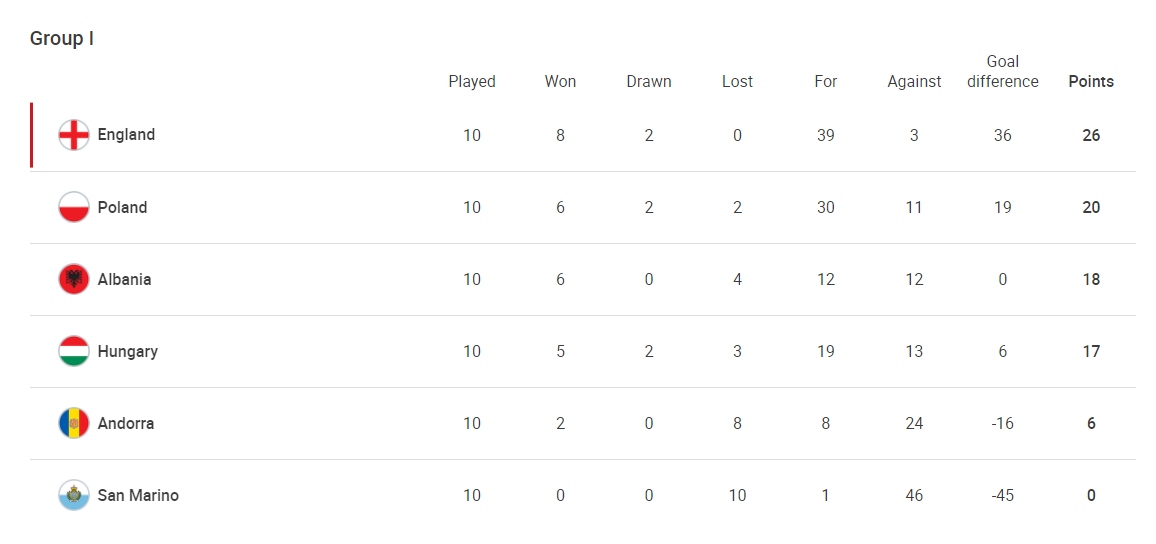Image resolution: width=1156 pixels, height=544 pixels.
Task: Click the Albania flag icon
Action: click(74, 279)
